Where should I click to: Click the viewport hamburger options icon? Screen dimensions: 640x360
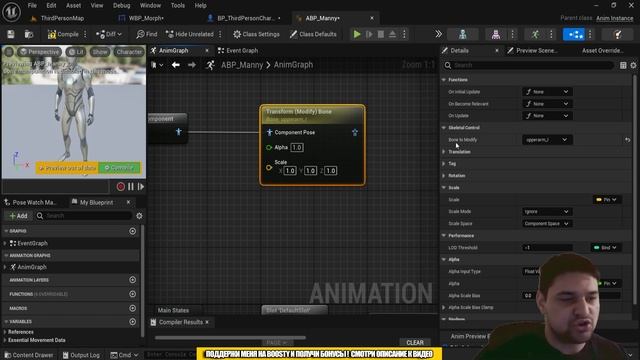click(9, 52)
